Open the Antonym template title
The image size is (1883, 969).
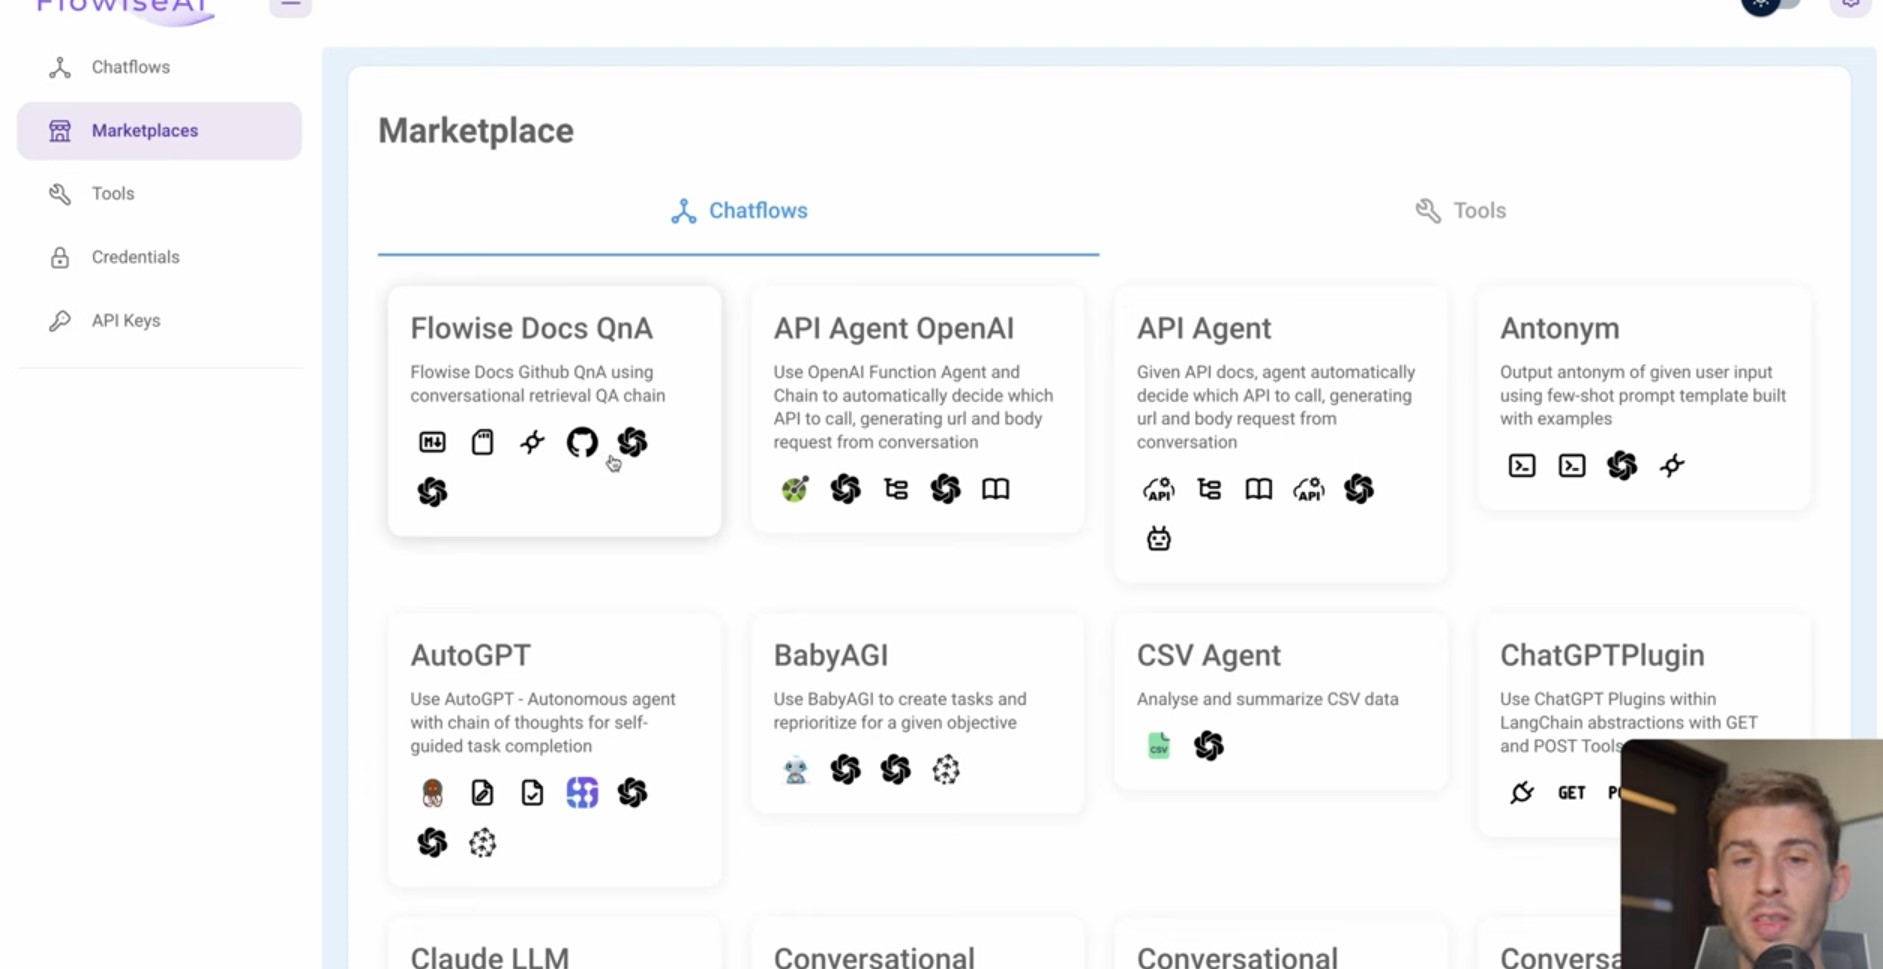[1559, 328]
